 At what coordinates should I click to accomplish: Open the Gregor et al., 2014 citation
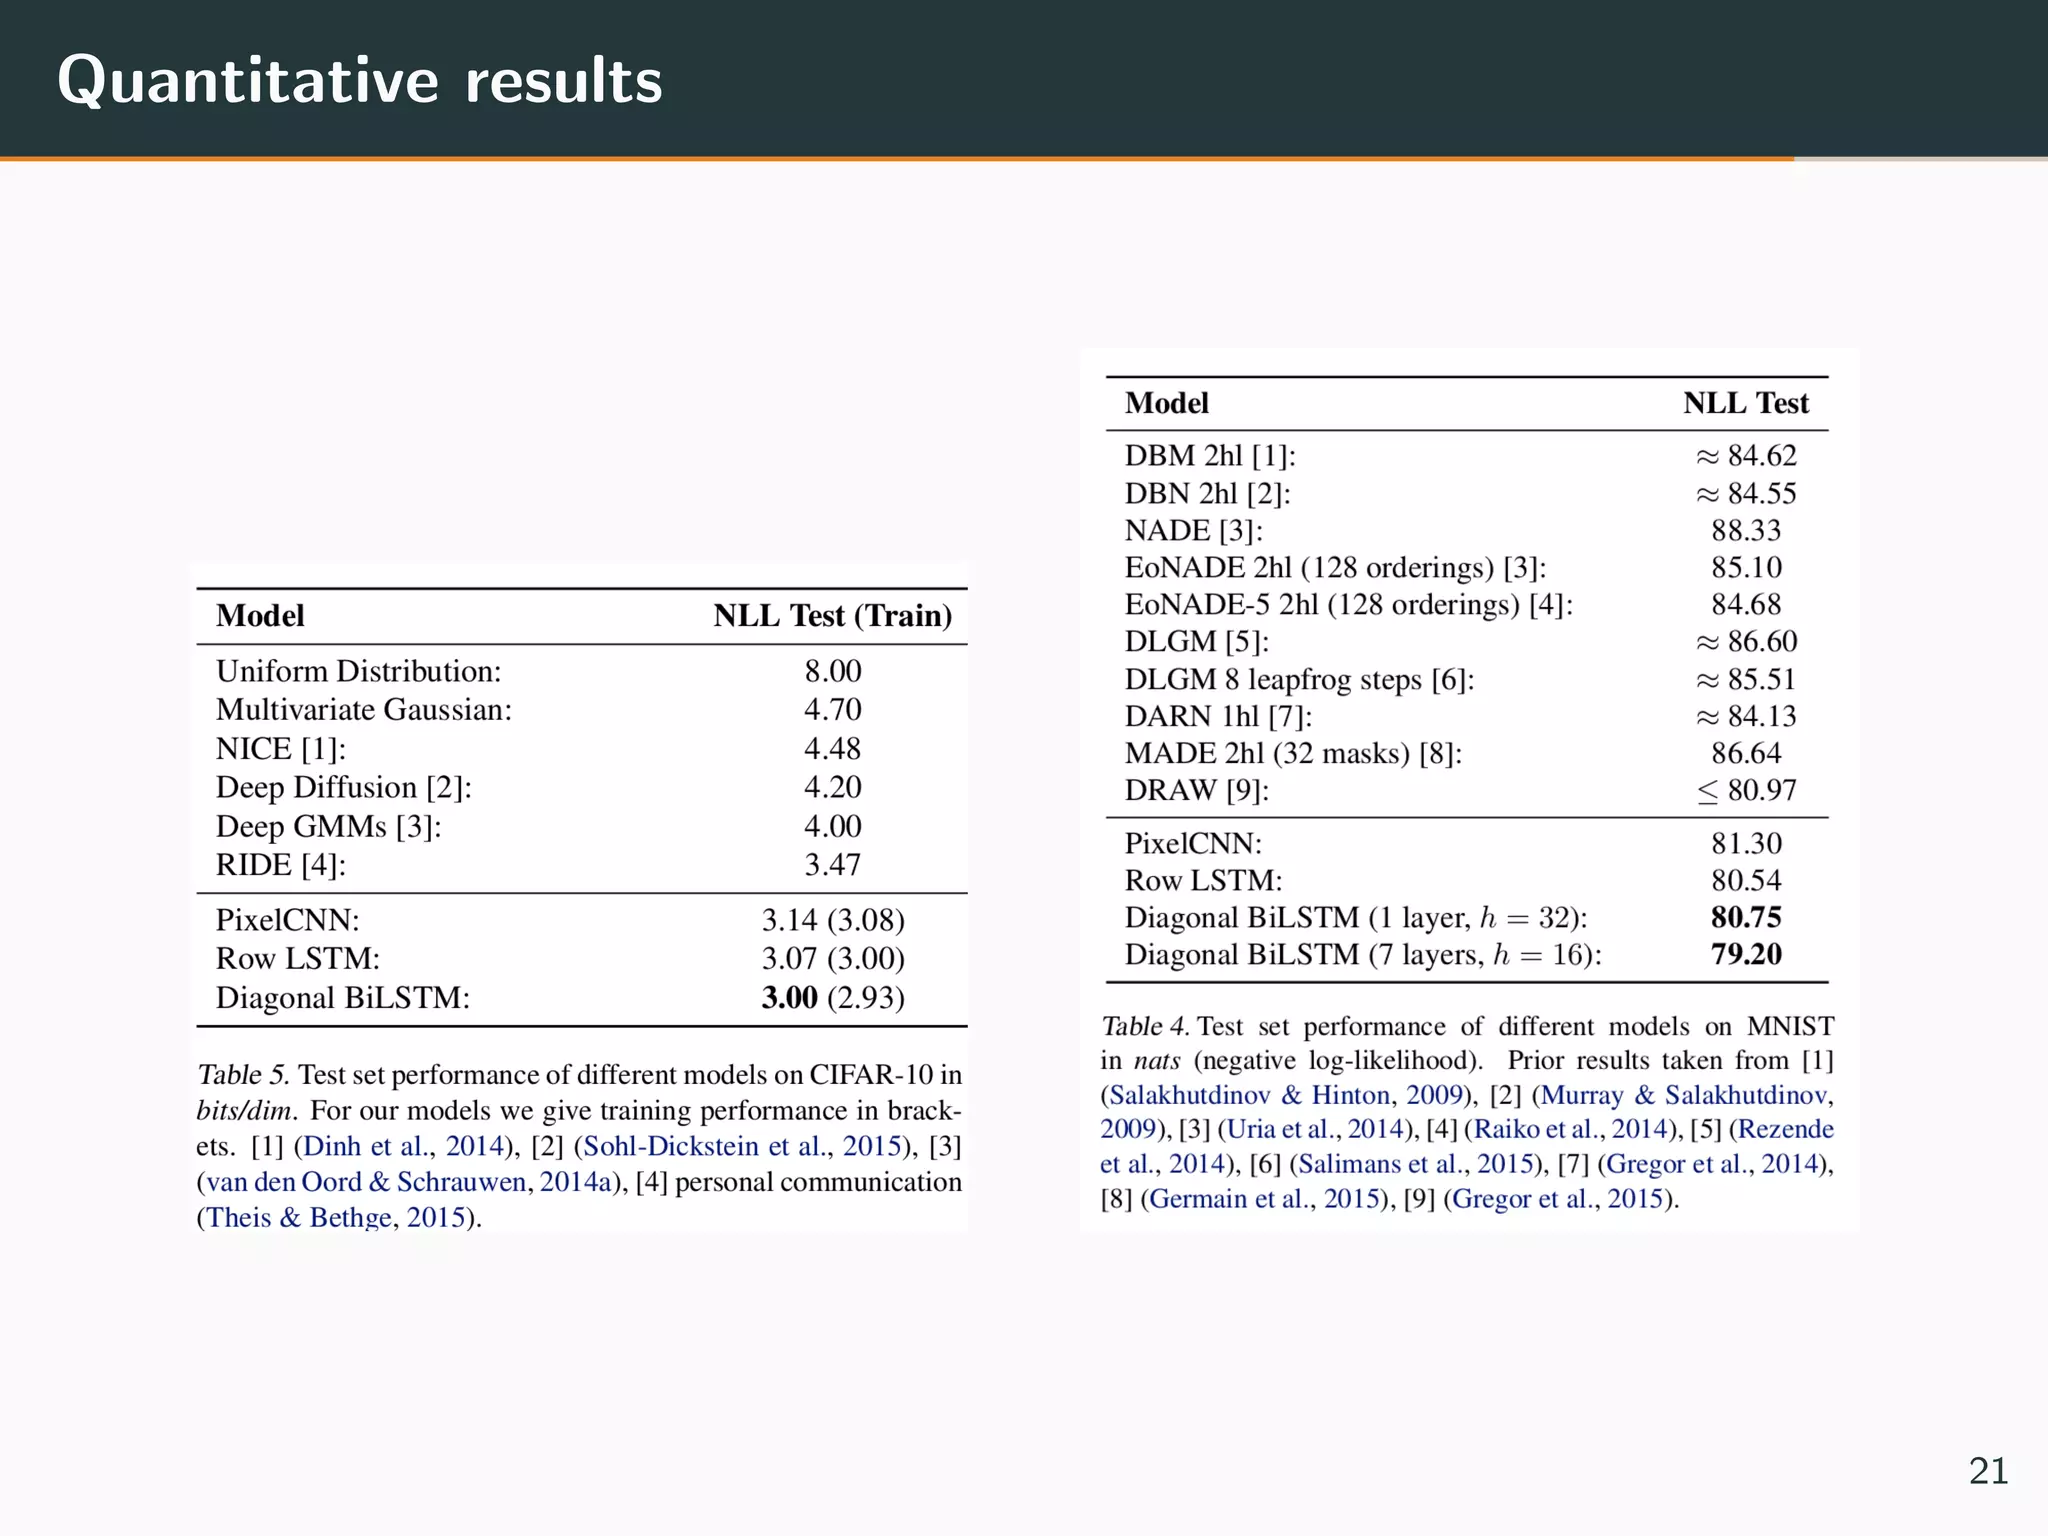tap(1711, 1164)
